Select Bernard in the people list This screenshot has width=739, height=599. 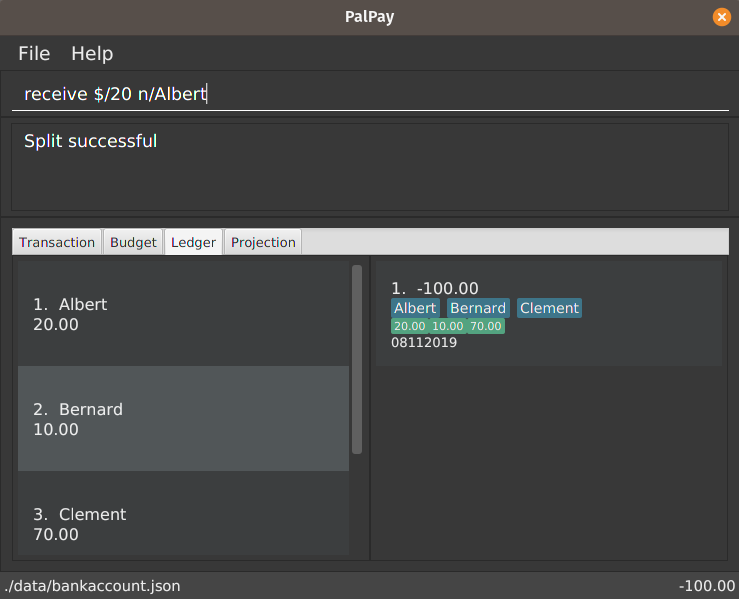183,418
